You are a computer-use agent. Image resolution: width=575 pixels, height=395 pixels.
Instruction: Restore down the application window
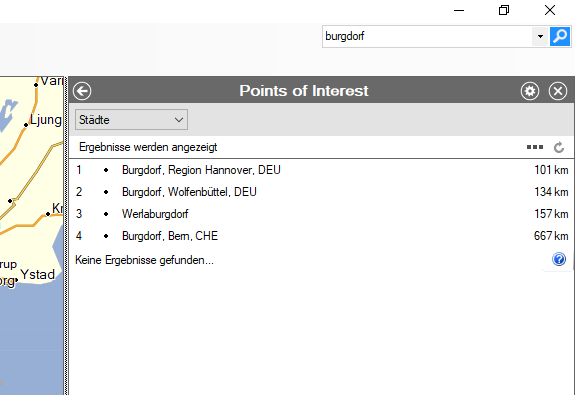coord(504,10)
